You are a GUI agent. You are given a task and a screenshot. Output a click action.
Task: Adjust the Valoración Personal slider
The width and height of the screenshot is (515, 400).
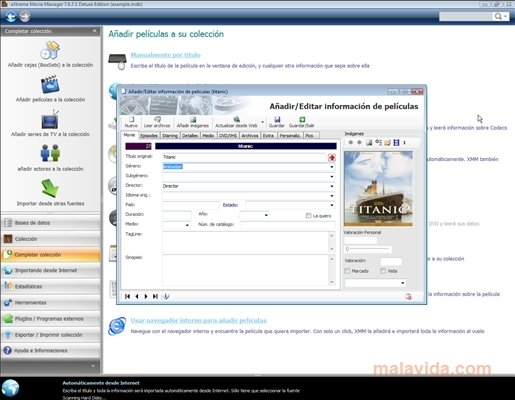click(368, 249)
